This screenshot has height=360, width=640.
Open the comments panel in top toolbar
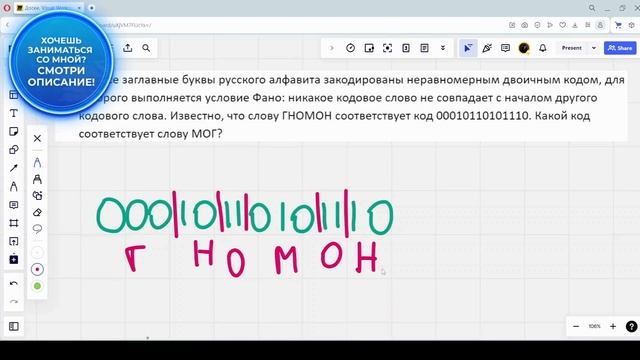click(x=505, y=48)
